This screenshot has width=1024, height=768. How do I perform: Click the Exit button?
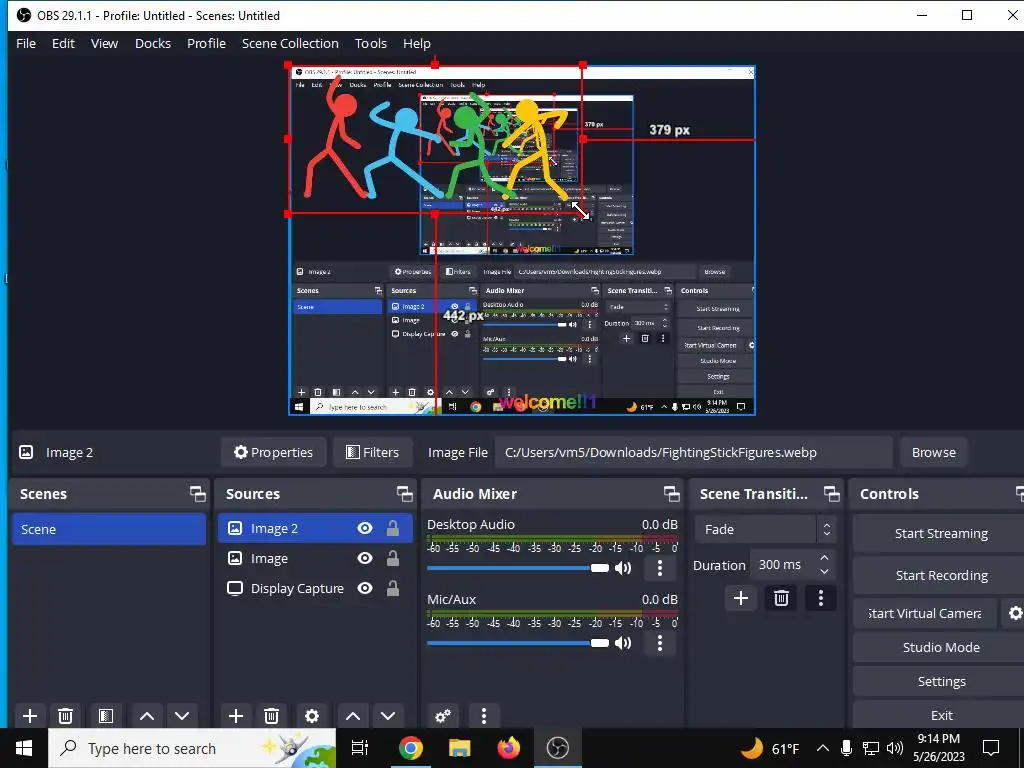(940, 715)
